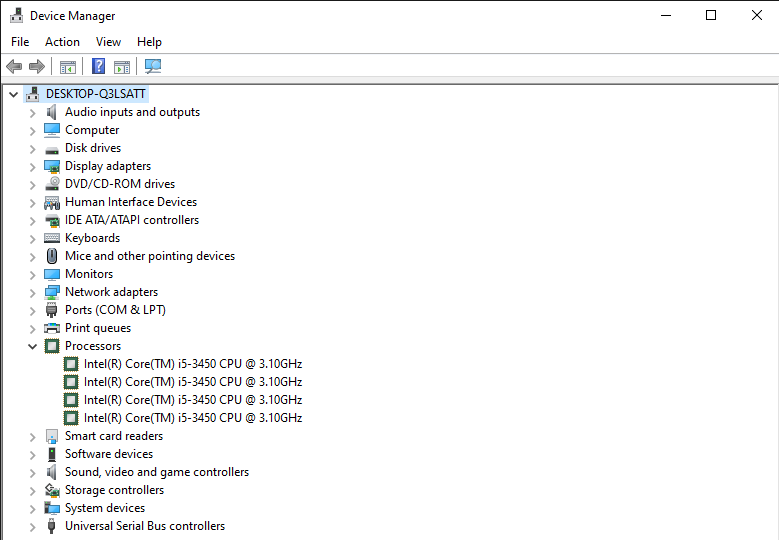Click the Back arrow toolbar icon
Image resolution: width=779 pixels, height=540 pixels.
[14, 66]
